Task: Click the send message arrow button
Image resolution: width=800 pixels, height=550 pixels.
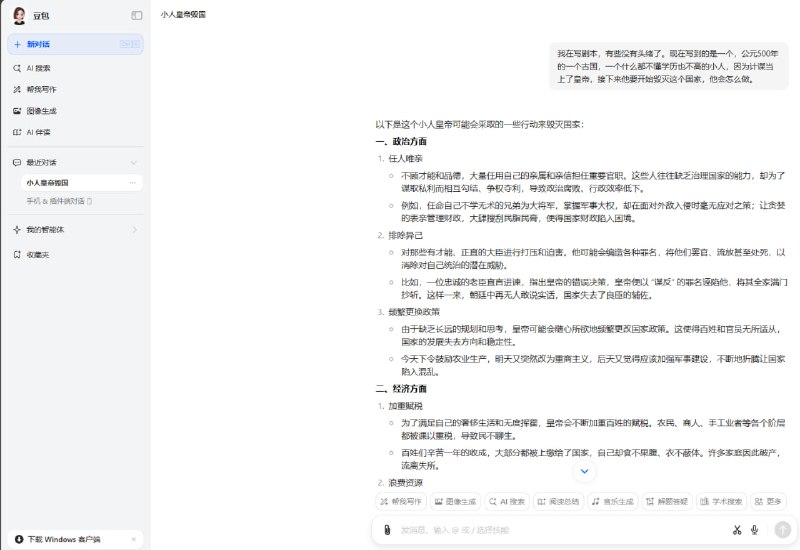Action: (783, 530)
